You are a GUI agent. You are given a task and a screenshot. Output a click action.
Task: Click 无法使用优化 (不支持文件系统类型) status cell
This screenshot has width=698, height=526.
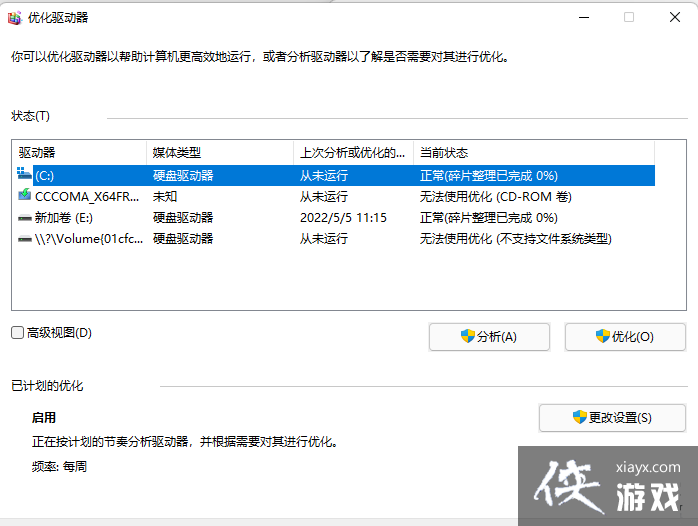click(515, 239)
